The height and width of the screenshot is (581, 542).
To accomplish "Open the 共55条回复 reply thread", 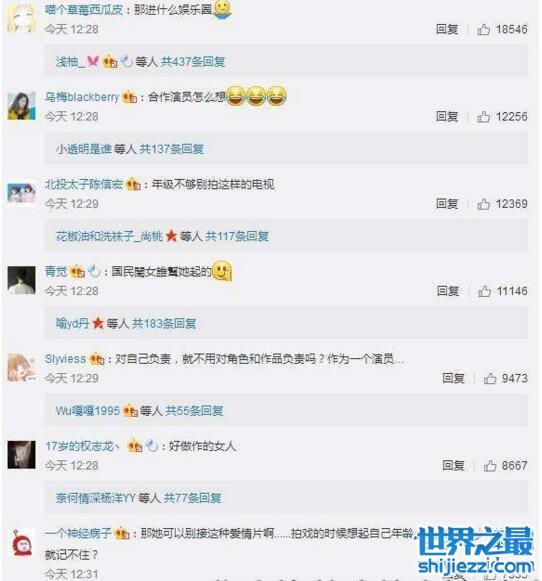I will click(x=194, y=411).
